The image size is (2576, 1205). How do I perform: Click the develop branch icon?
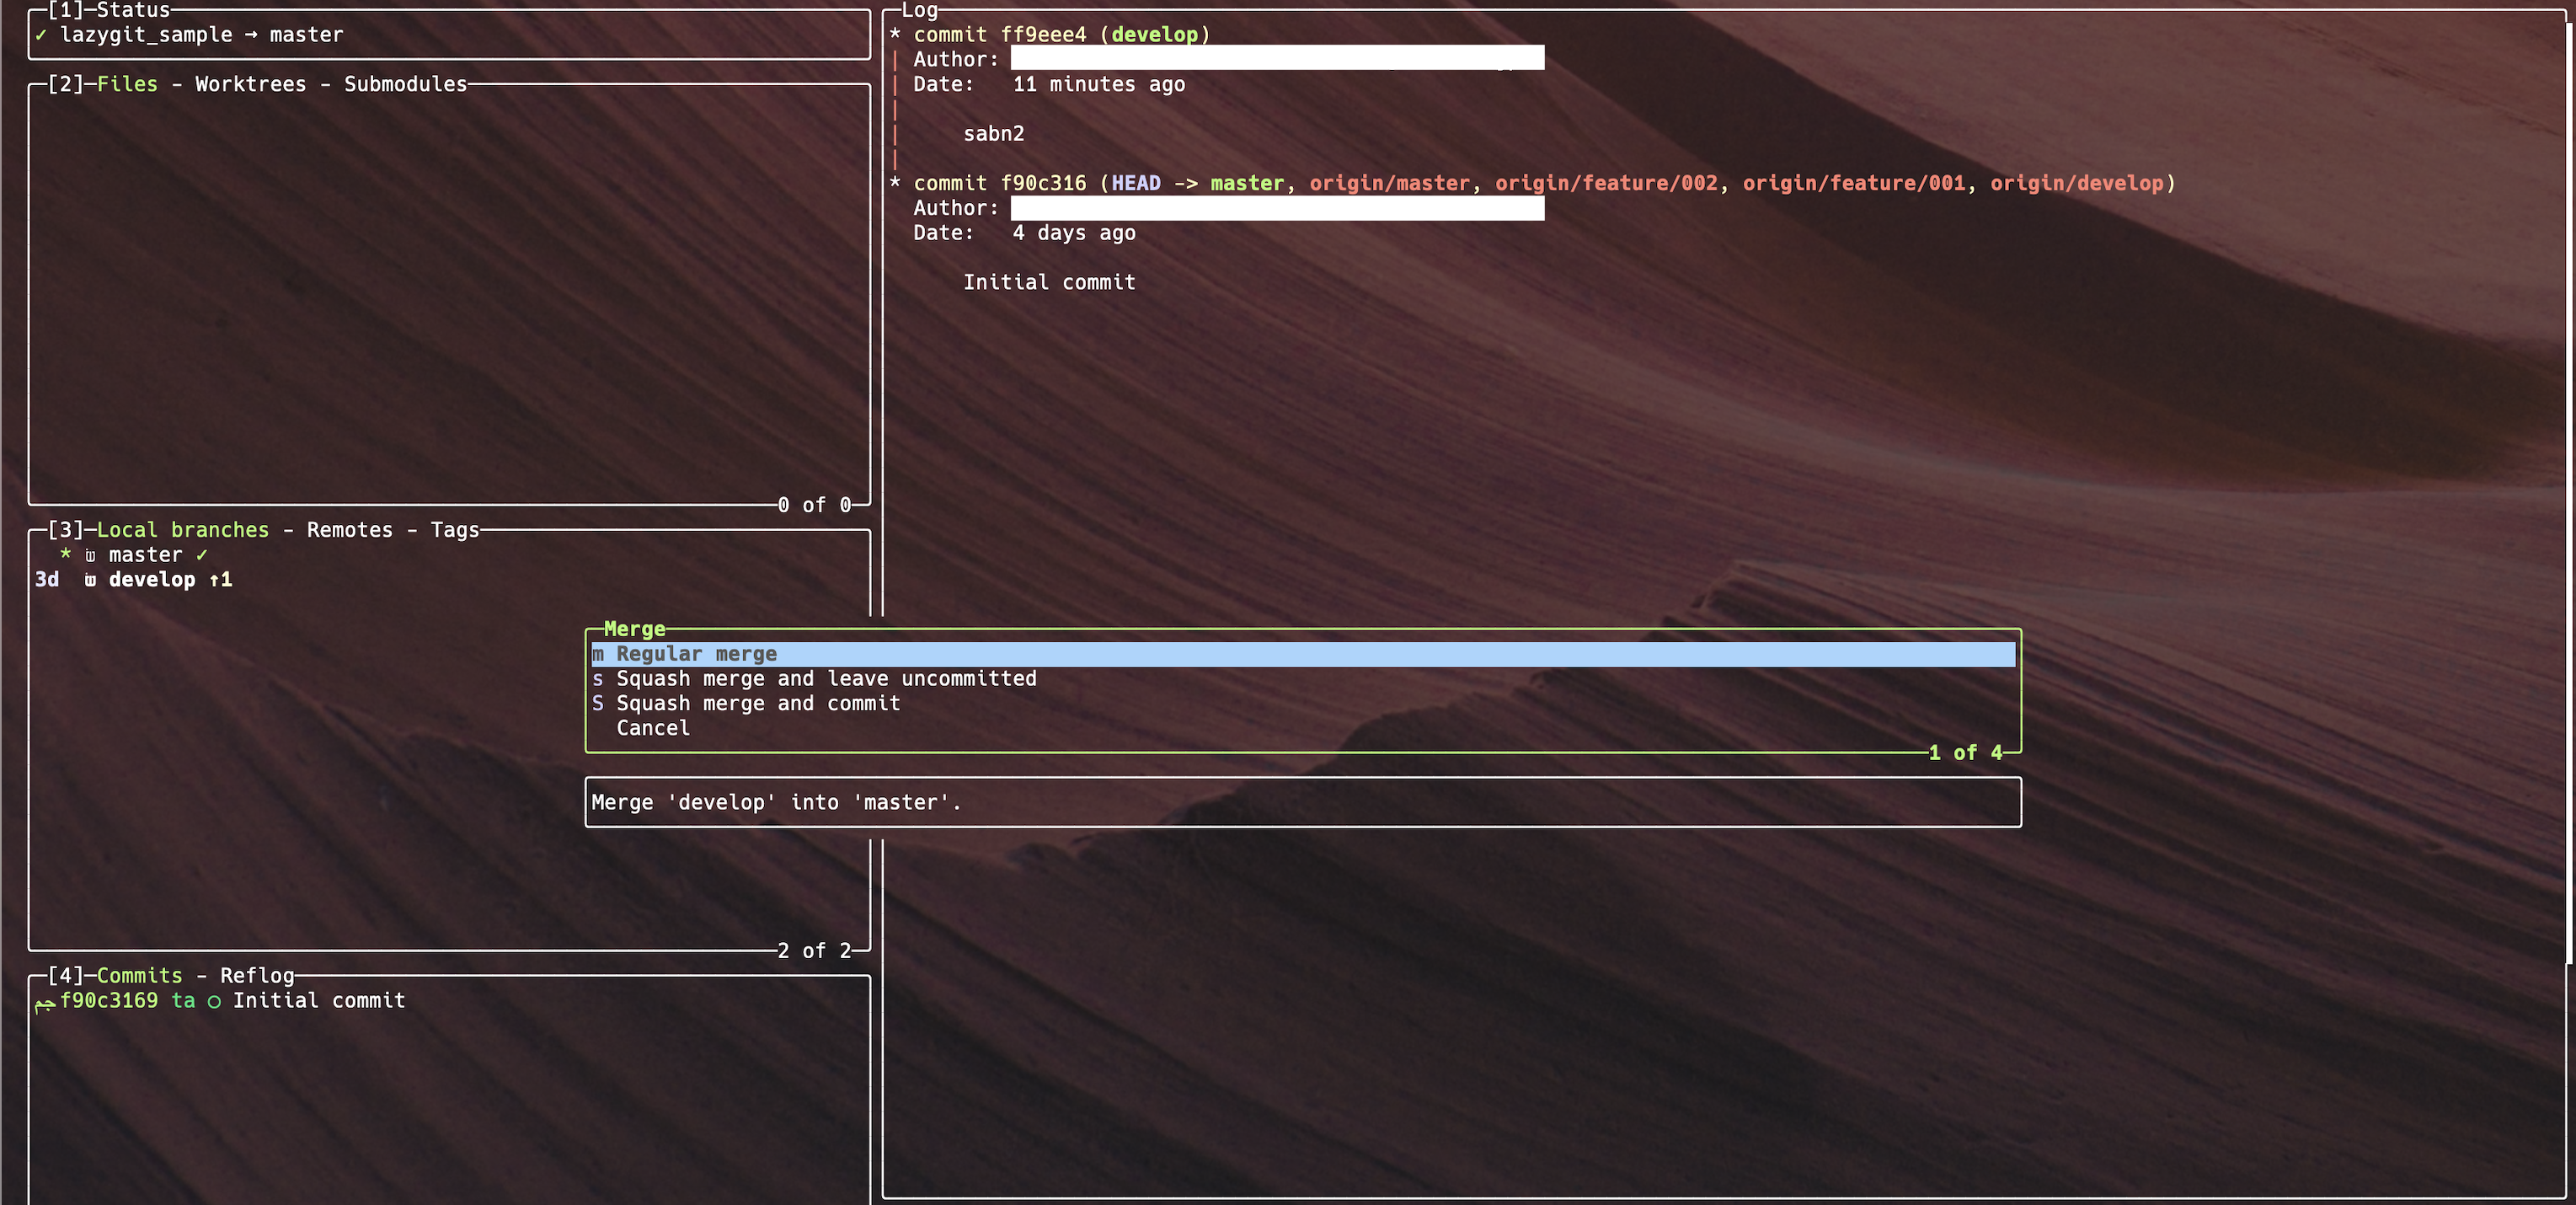pyautogui.click(x=90, y=581)
